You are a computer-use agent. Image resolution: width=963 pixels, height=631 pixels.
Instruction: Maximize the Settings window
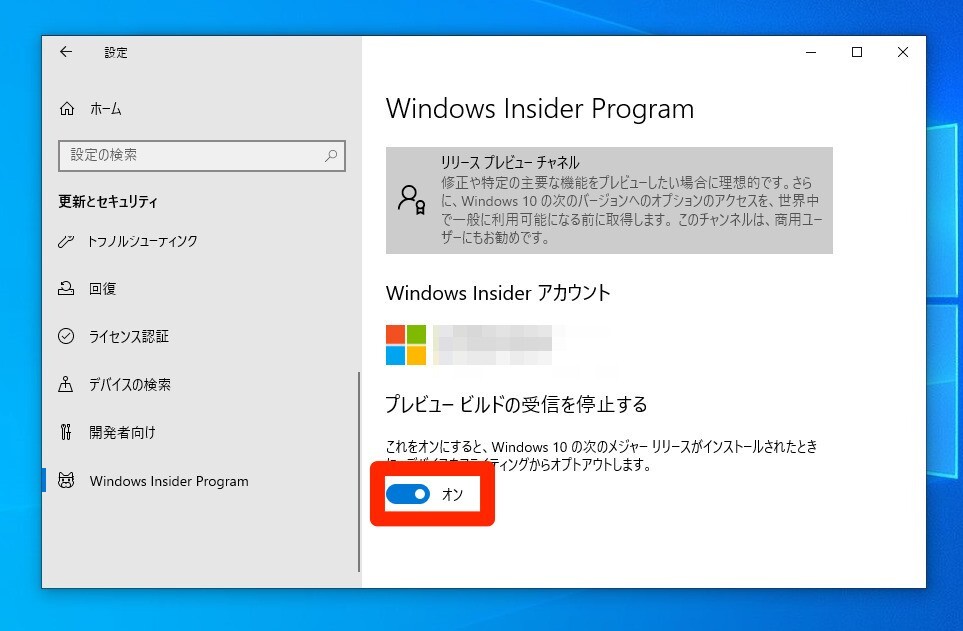(x=857, y=52)
